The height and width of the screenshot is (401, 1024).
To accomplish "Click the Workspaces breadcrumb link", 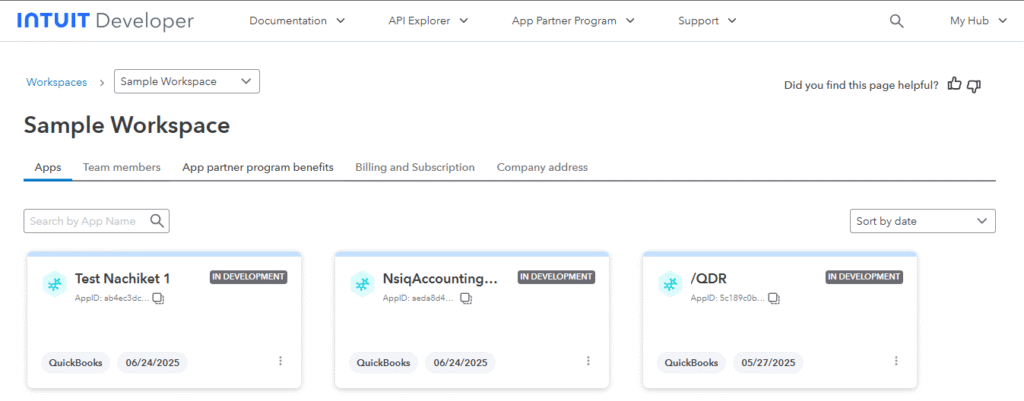I will coord(56,82).
